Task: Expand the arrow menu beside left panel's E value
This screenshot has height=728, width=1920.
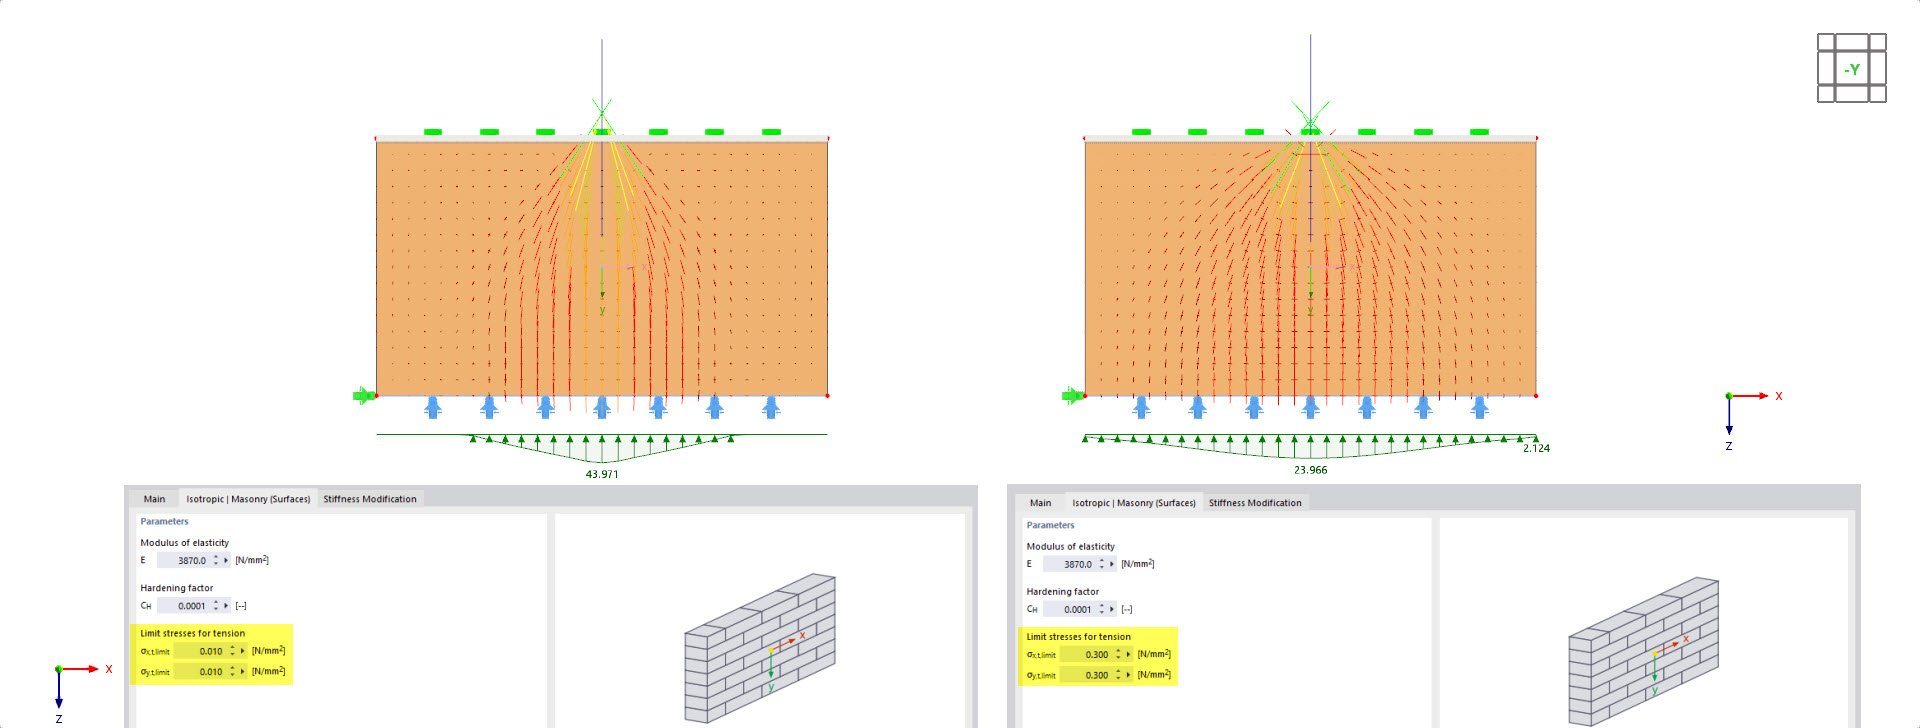Action: (x=227, y=561)
